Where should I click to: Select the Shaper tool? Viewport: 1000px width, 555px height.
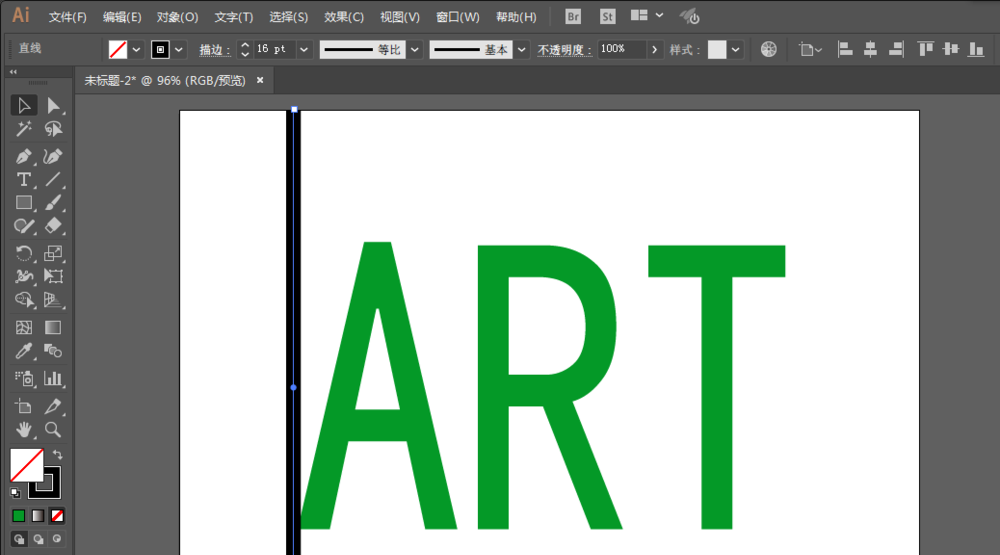(x=24, y=226)
